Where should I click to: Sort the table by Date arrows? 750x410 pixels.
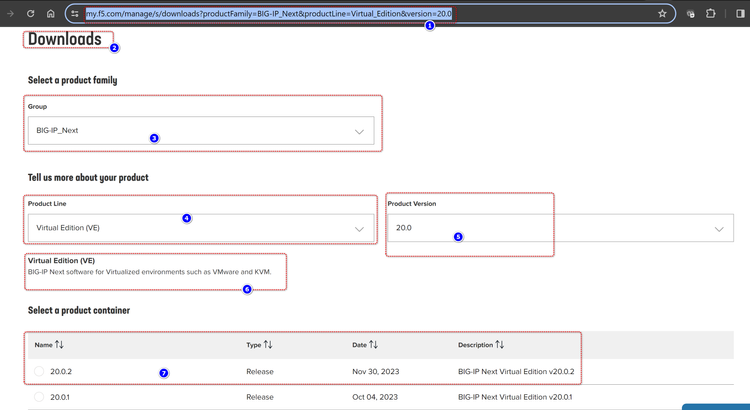click(374, 344)
